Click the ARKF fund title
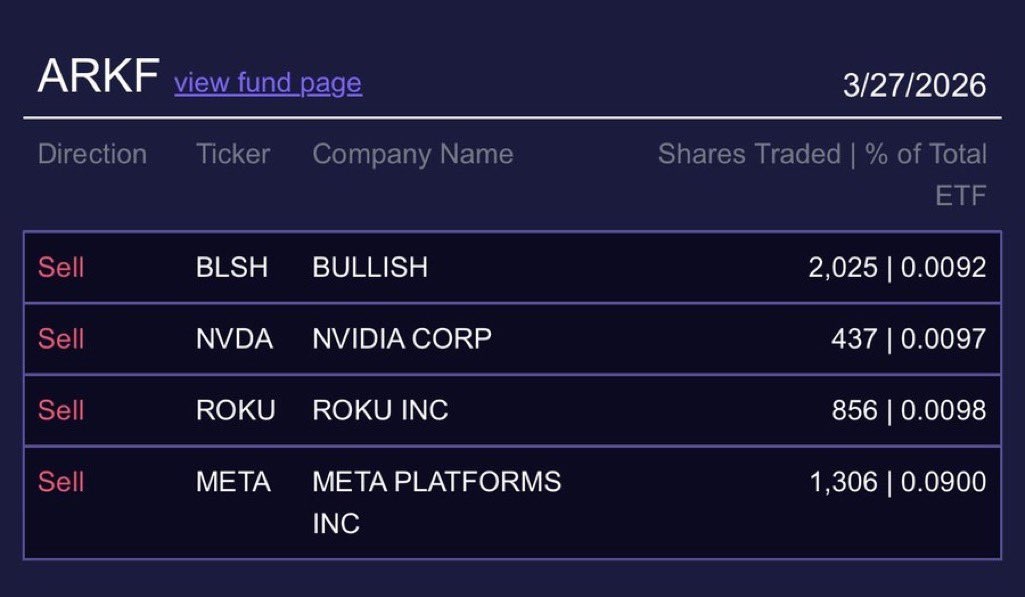This screenshot has width=1025, height=597. coord(98,77)
